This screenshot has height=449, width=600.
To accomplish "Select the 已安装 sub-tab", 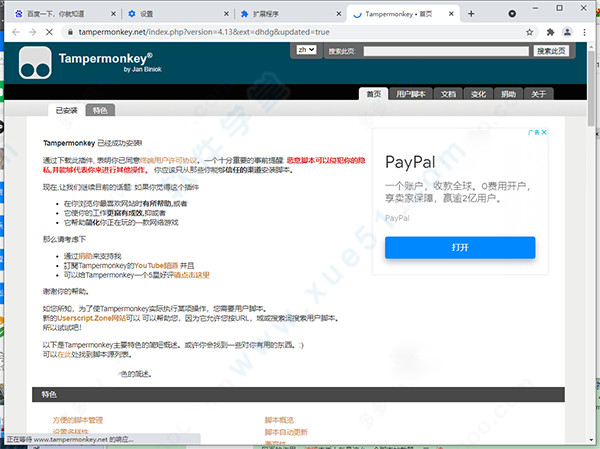I will point(66,110).
